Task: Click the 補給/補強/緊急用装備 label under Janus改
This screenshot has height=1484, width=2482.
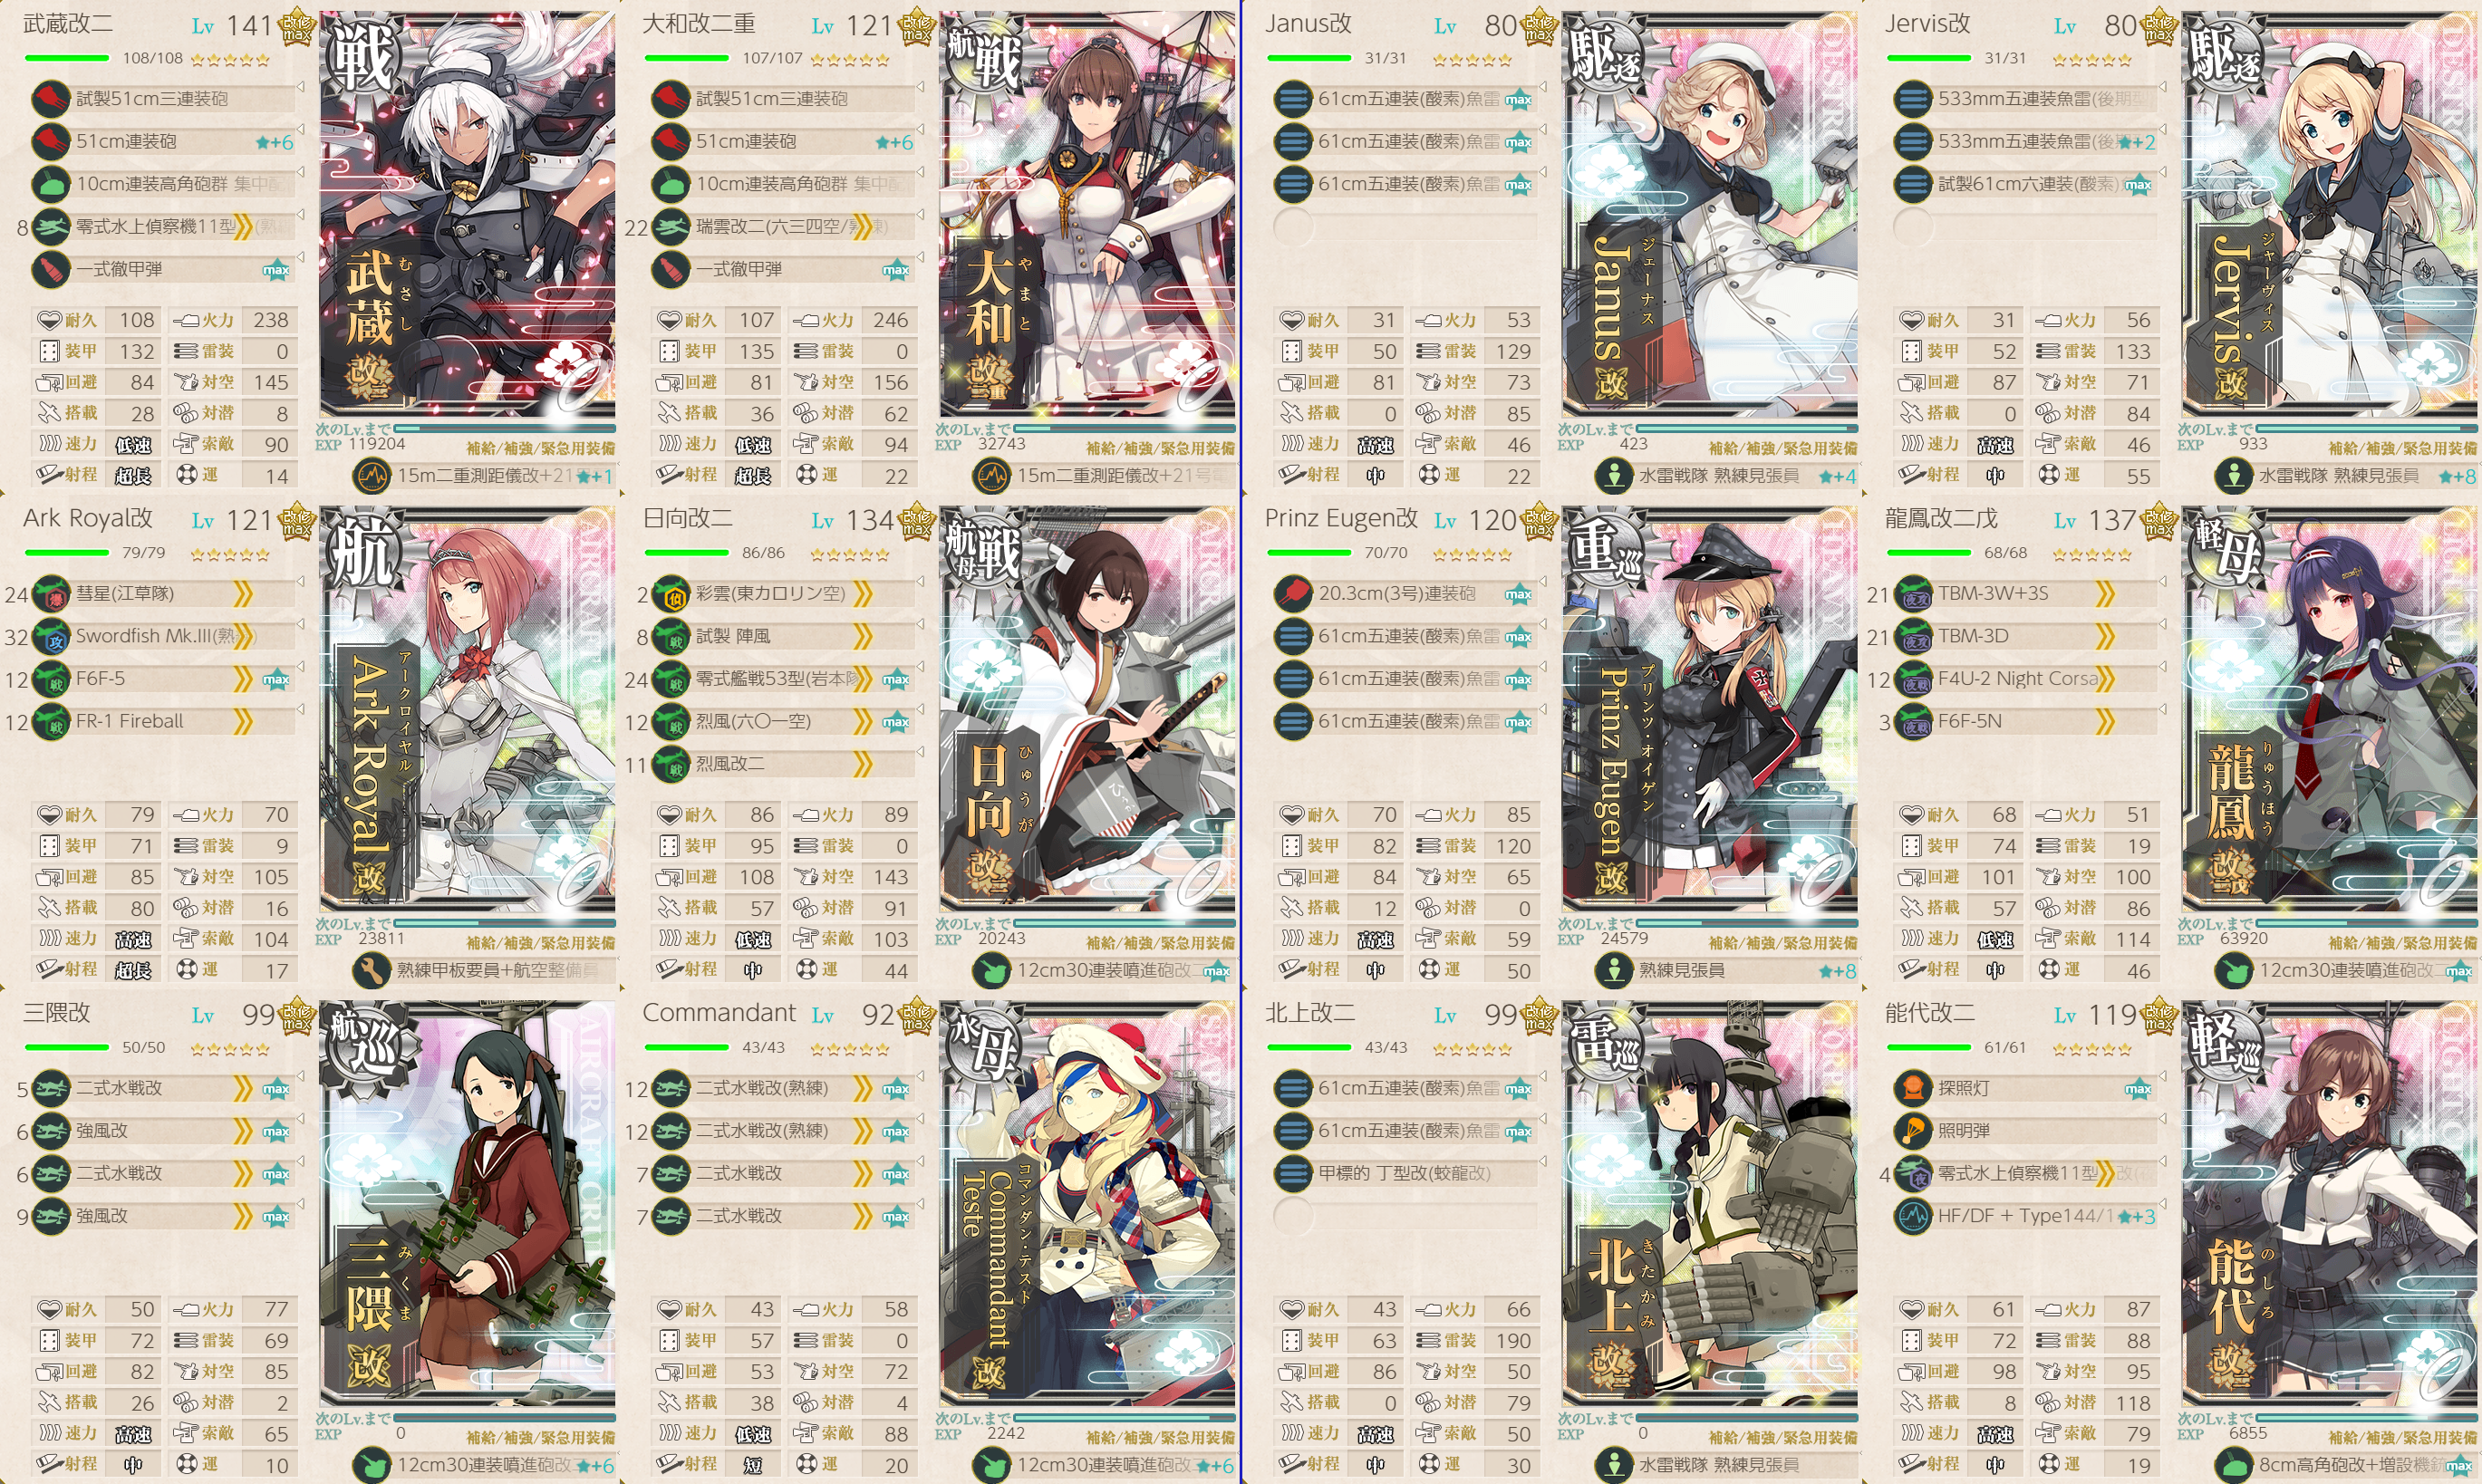Action: click(x=1782, y=448)
